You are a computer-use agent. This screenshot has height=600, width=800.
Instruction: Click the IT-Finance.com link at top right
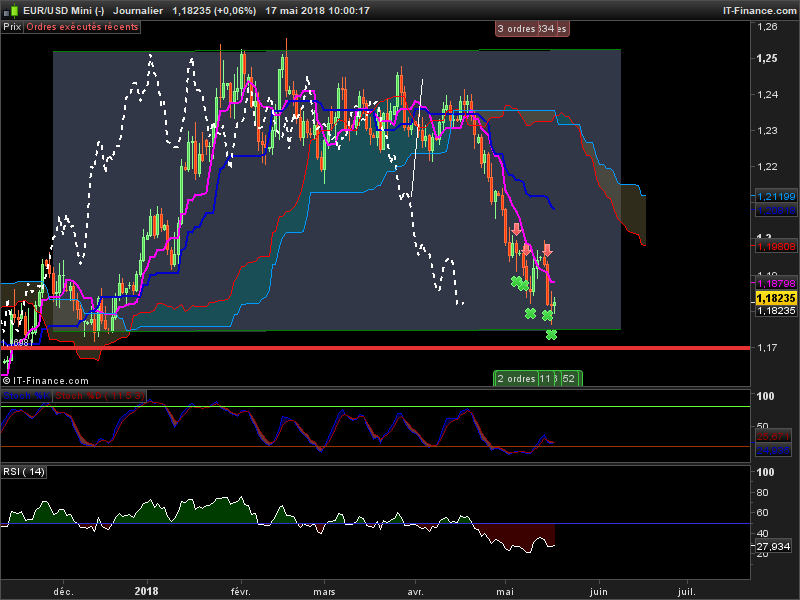click(x=759, y=10)
